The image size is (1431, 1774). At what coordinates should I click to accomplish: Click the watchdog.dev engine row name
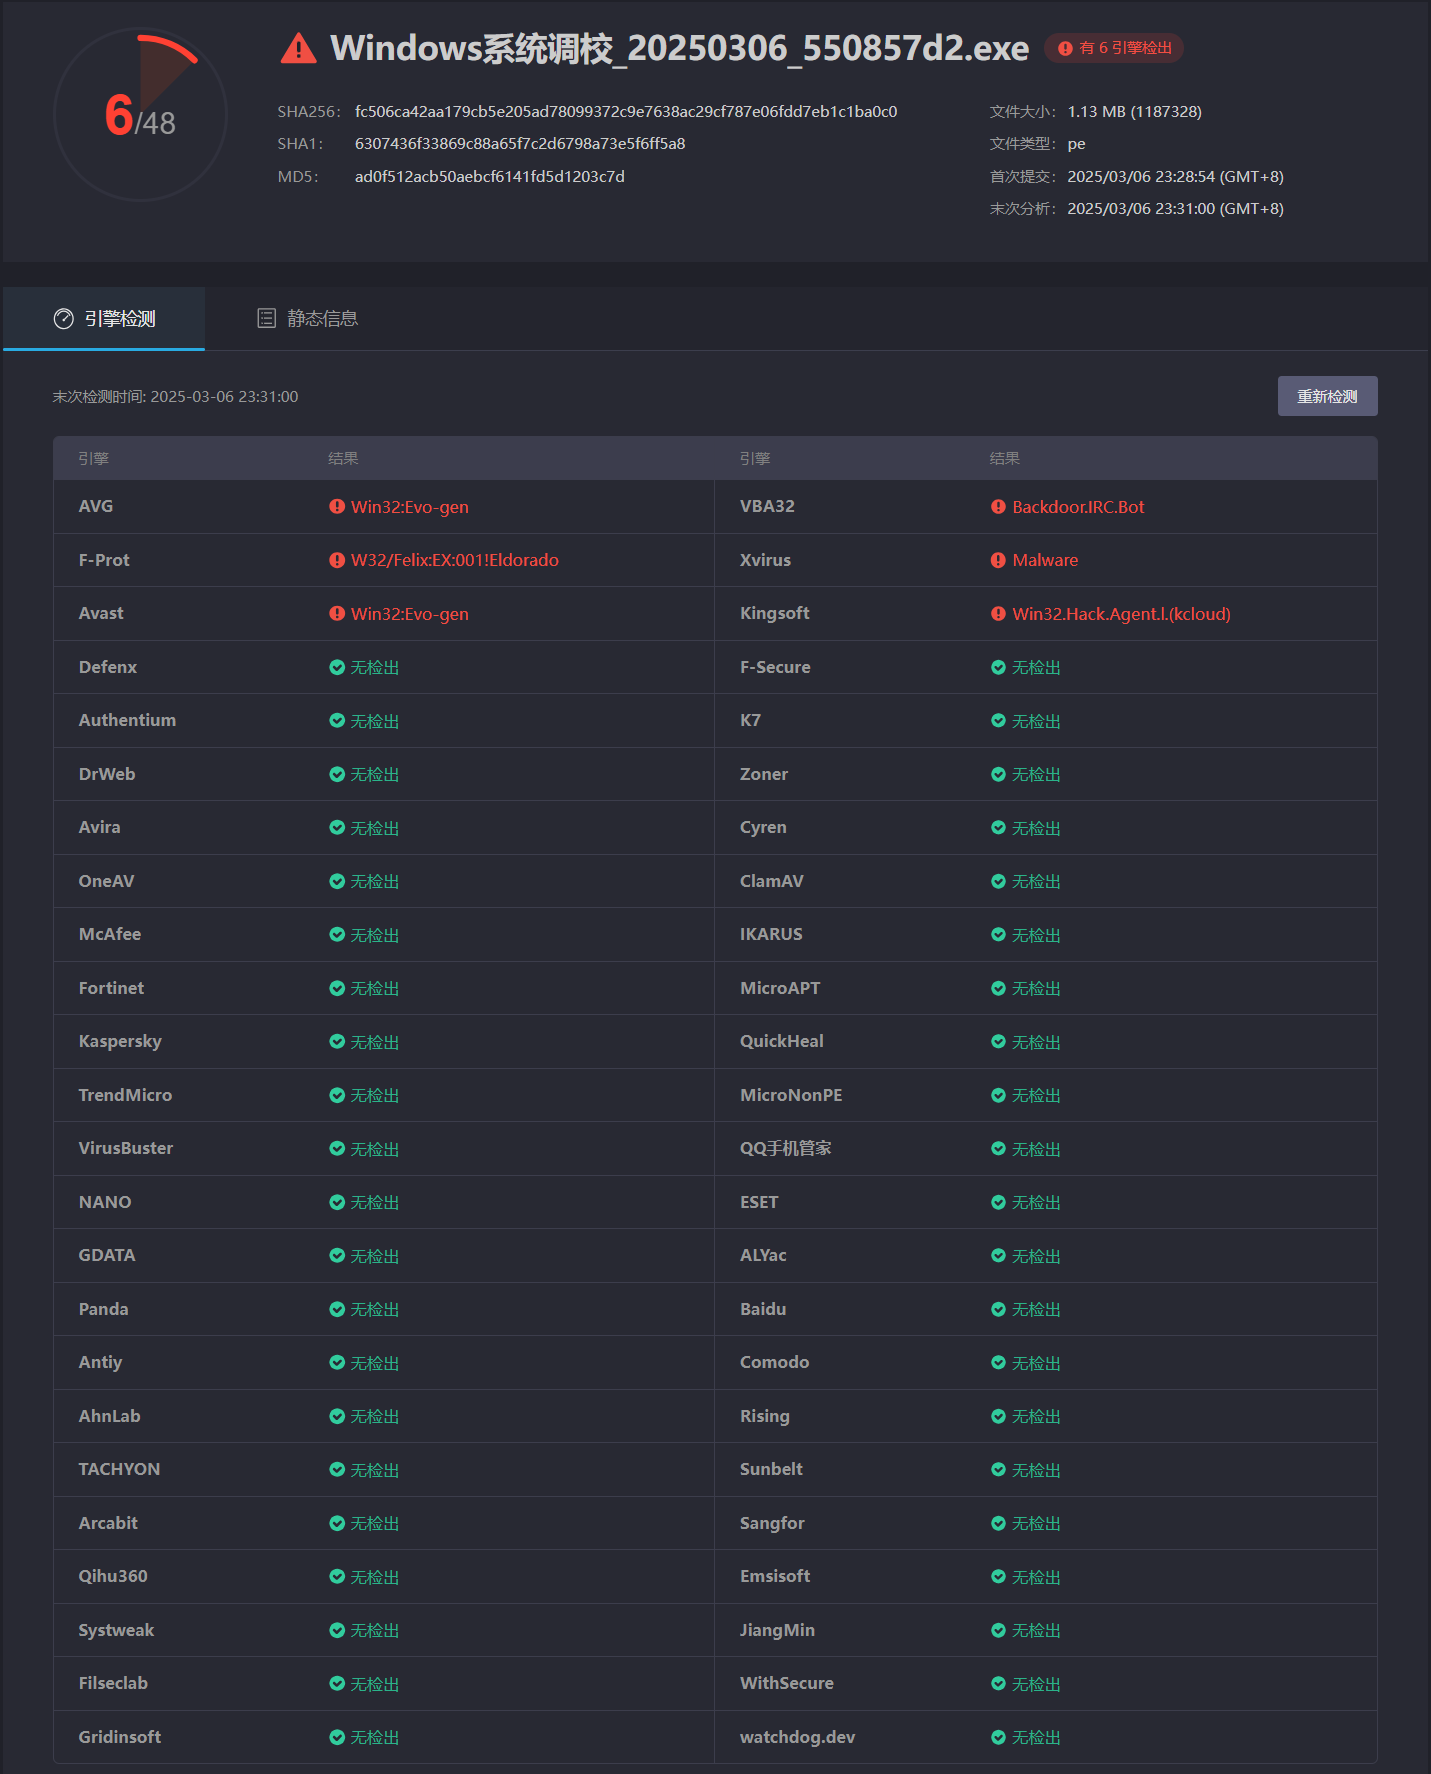coord(797,1737)
